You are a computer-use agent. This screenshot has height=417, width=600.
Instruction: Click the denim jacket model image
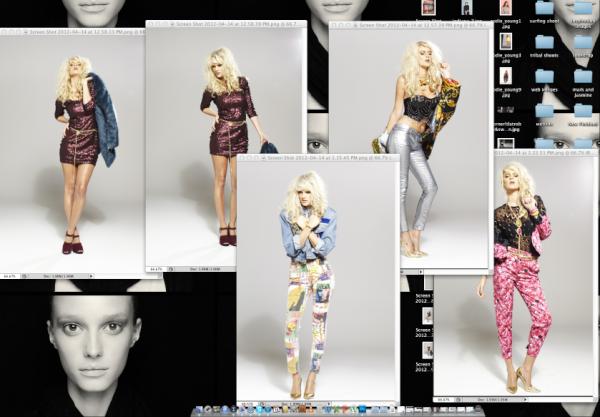click(318, 281)
